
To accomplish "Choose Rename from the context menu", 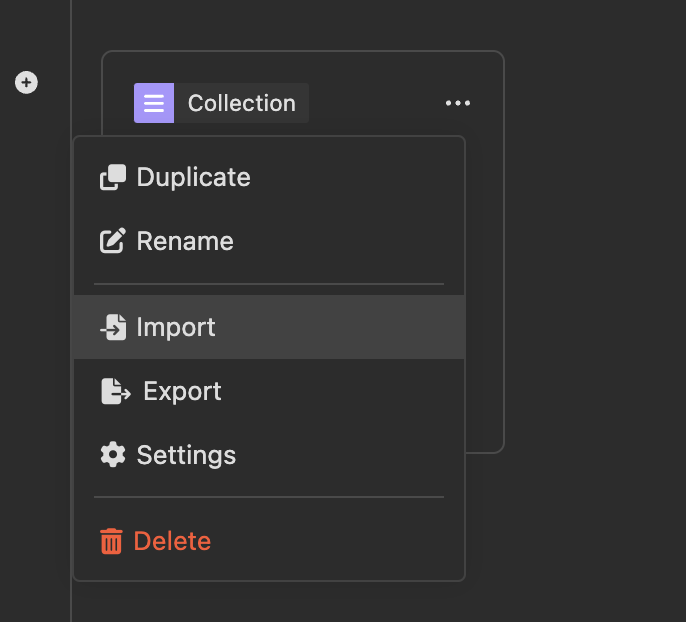I will pyautogui.click(x=185, y=241).
